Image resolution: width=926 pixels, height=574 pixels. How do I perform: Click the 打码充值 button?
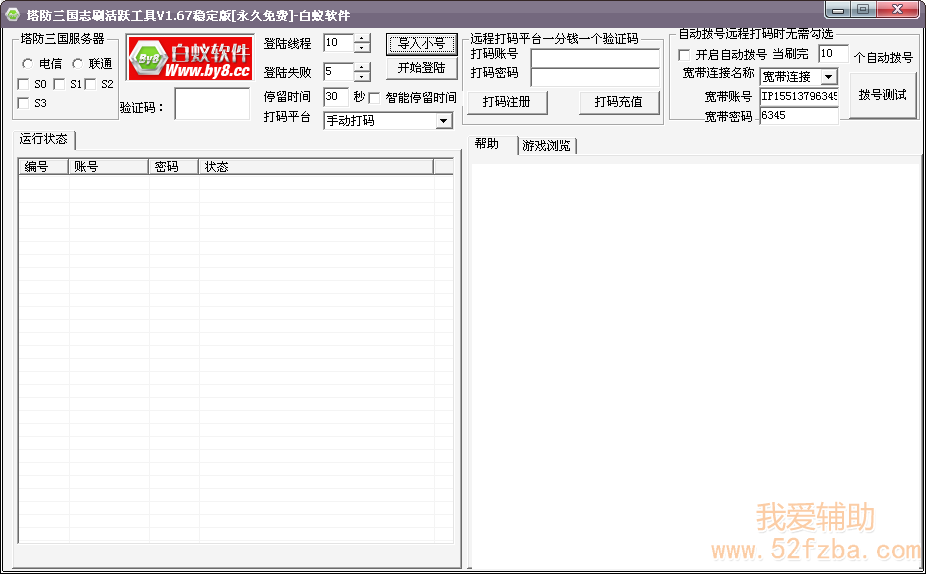click(x=618, y=102)
